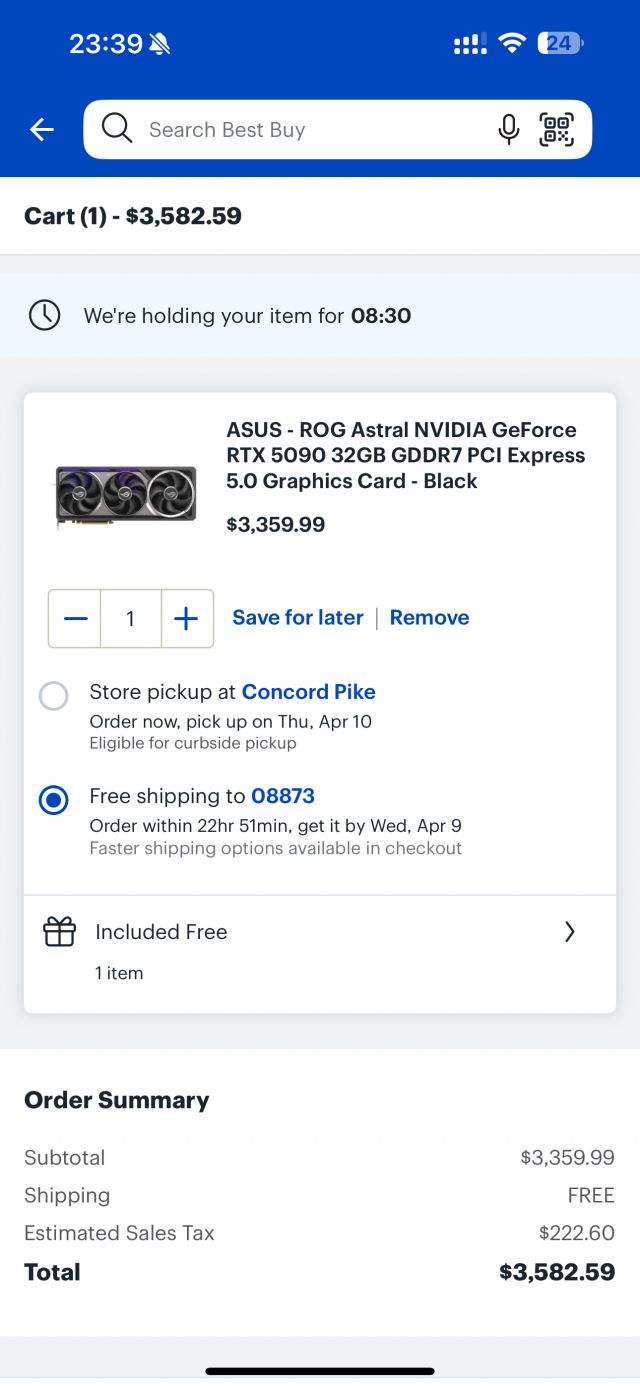Select Free shipping radio option
The height and width of the screenshot is (1387, 640).
coord(54,800)
